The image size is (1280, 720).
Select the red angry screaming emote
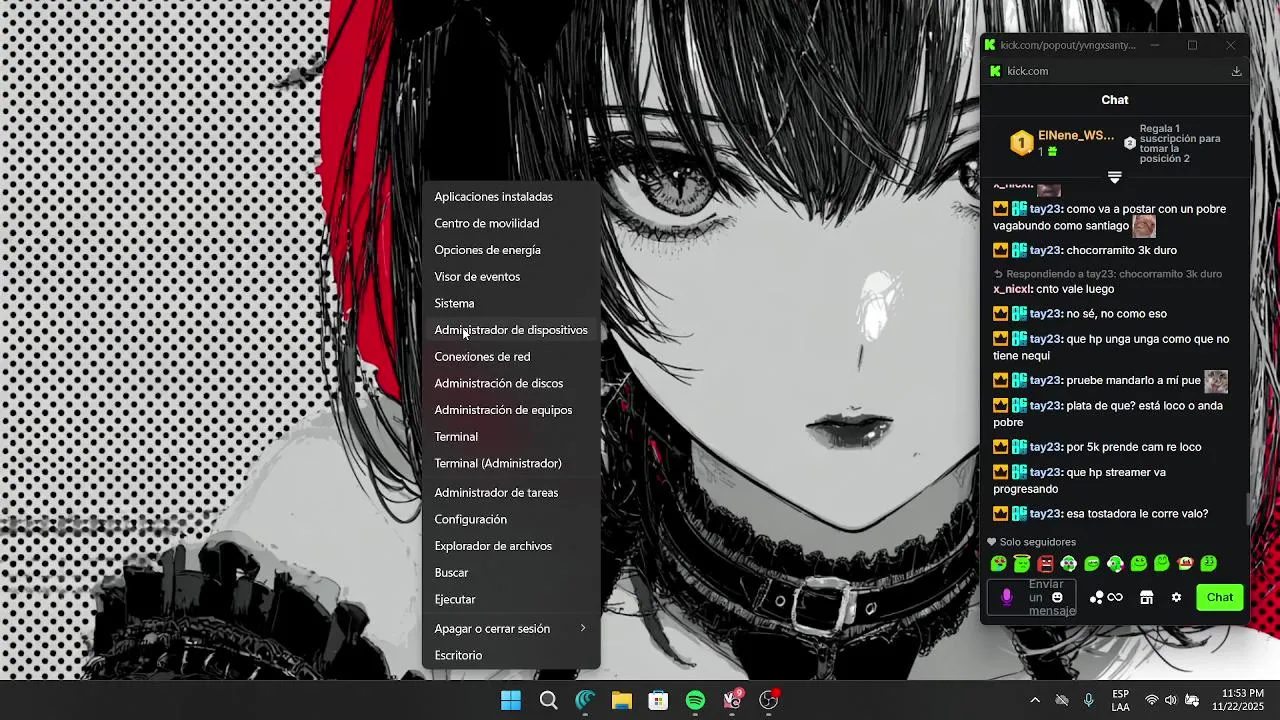click(1045, 564)
